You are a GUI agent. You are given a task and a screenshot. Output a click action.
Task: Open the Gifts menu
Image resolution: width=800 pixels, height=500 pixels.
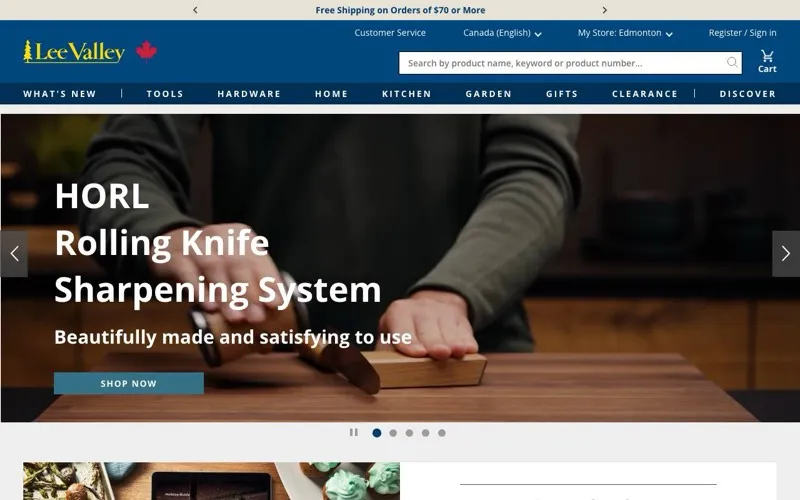[562, 94]
